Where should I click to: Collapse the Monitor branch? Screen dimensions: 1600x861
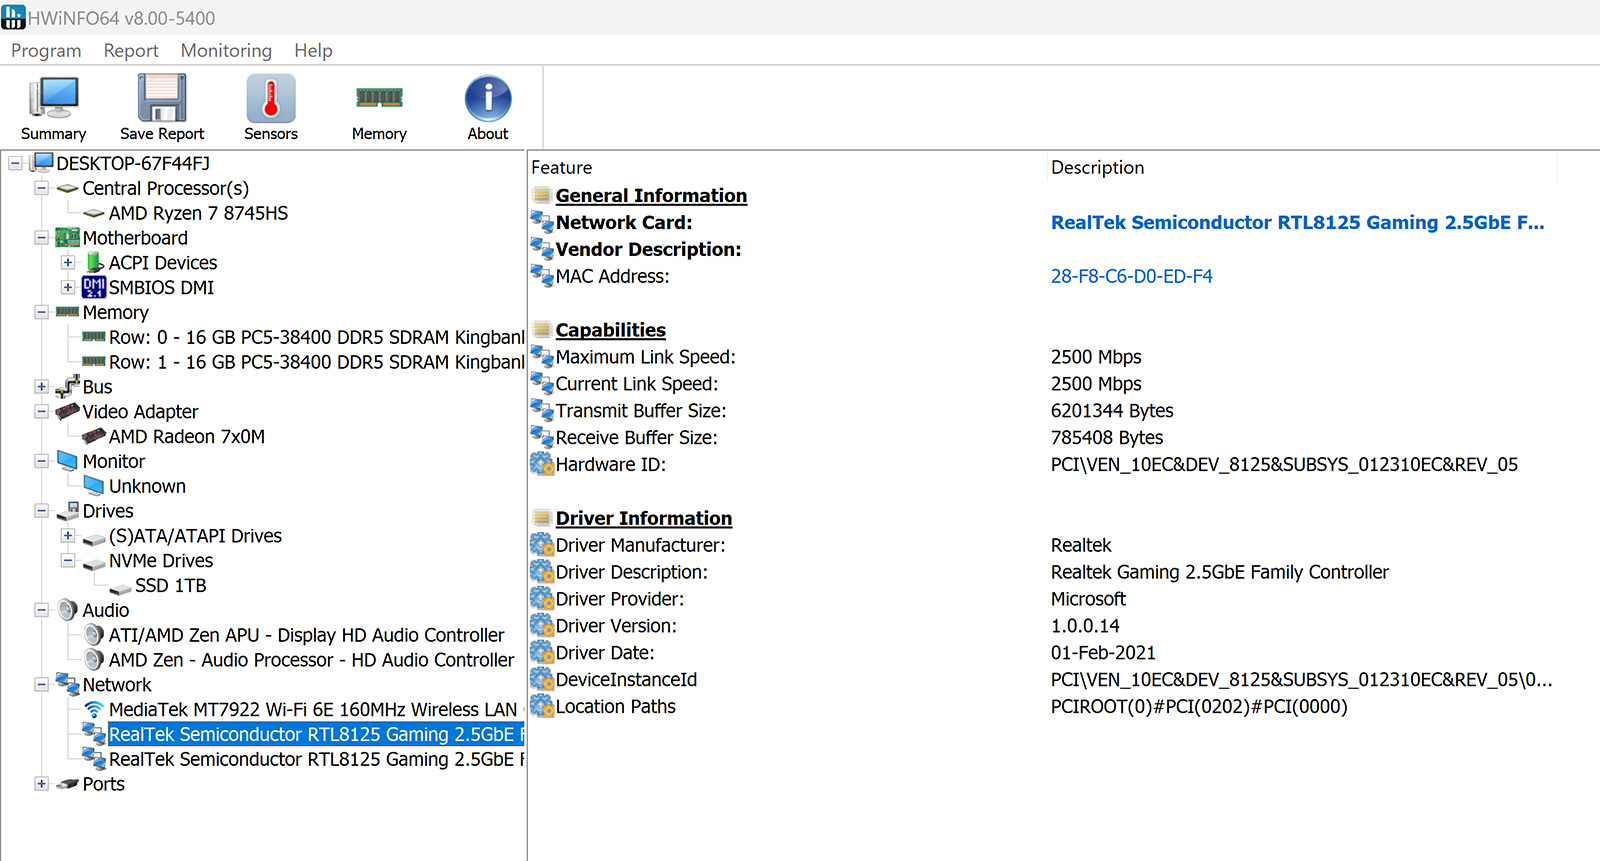(41, 461)
